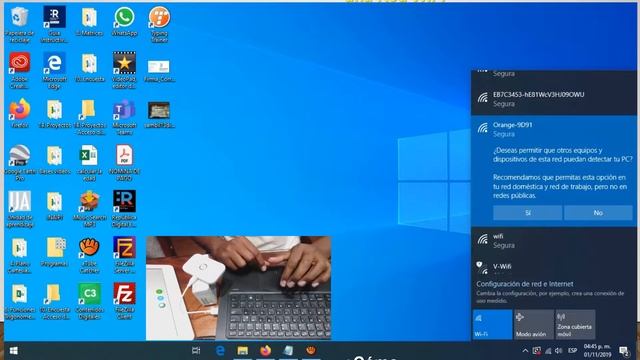
Task: Open the green C3 Contenidos Digitales shortcut
Action: click(89, 301)
